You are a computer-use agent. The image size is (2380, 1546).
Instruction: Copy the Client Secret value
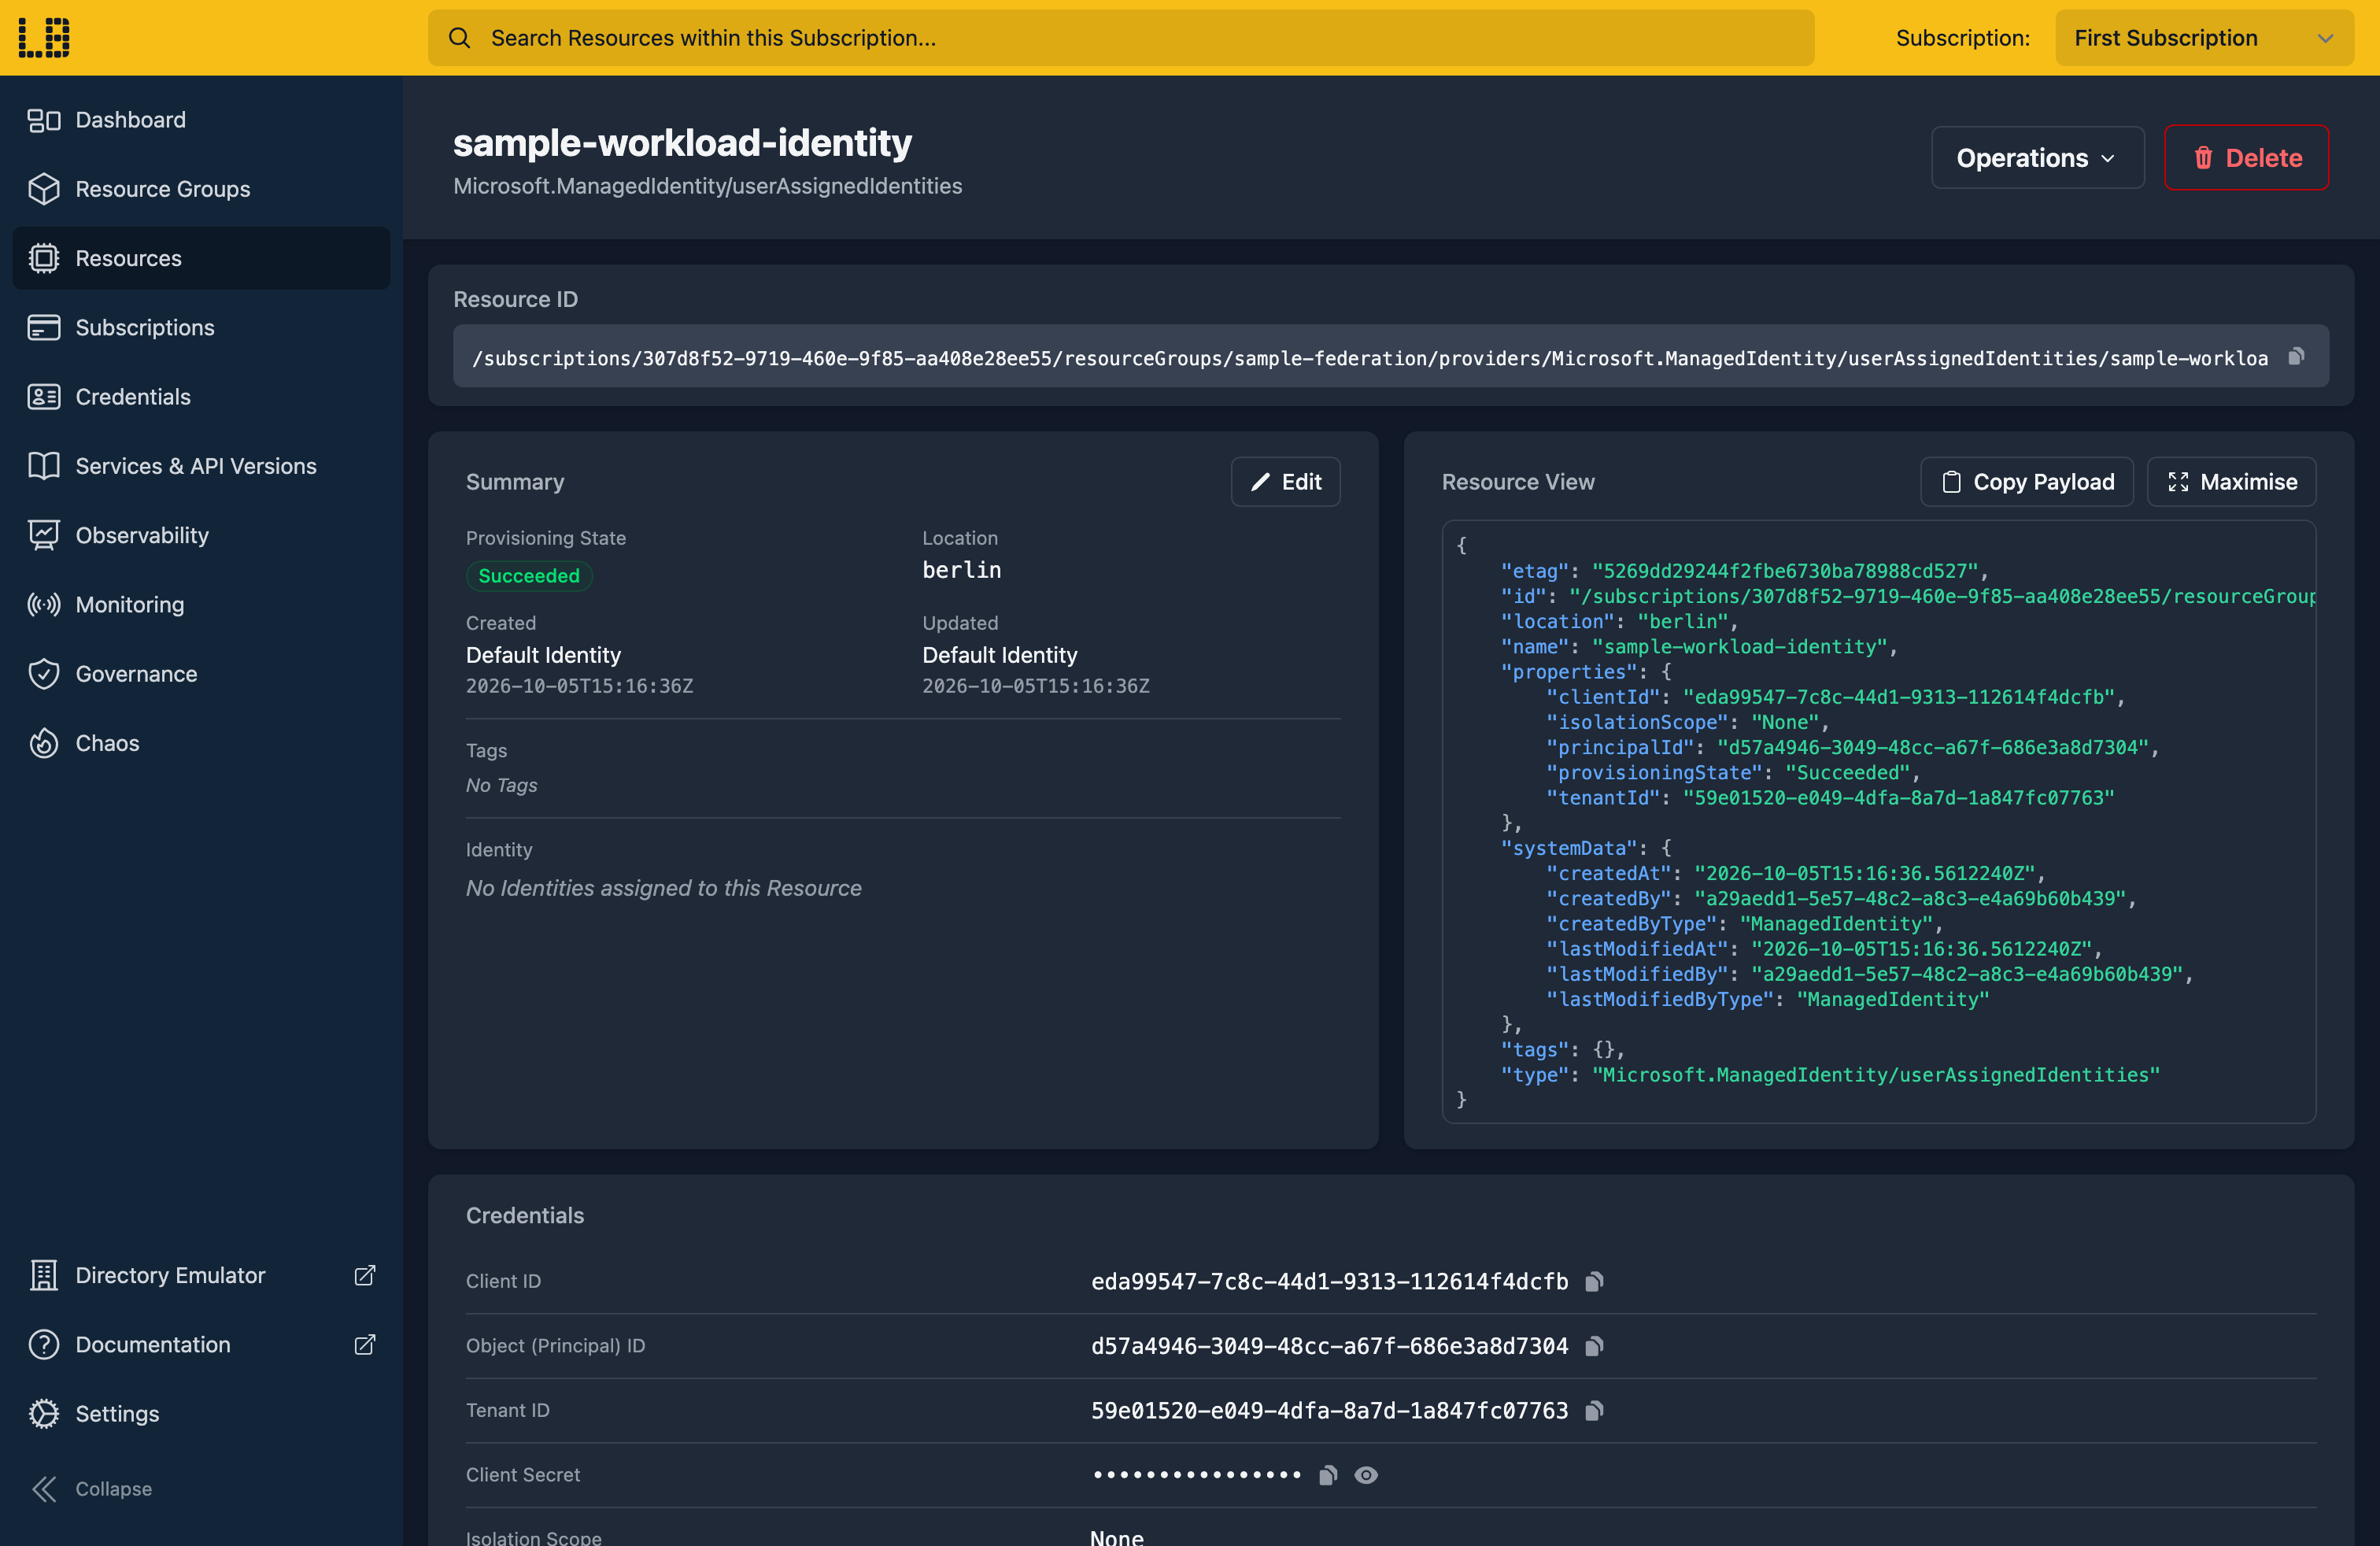point(1328,1475)
